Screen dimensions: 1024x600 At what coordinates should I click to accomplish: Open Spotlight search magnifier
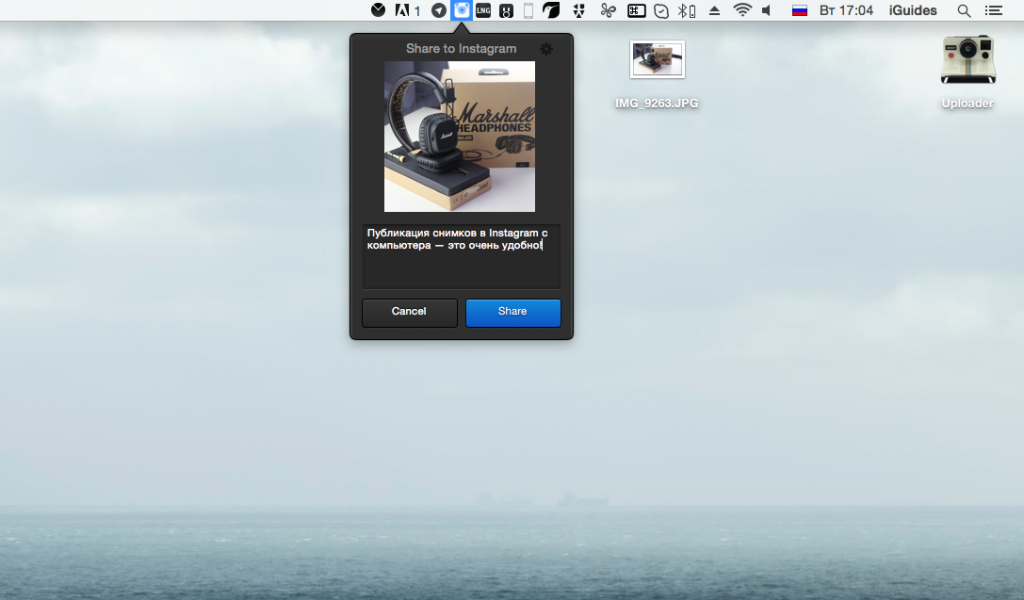pos(964,10)
